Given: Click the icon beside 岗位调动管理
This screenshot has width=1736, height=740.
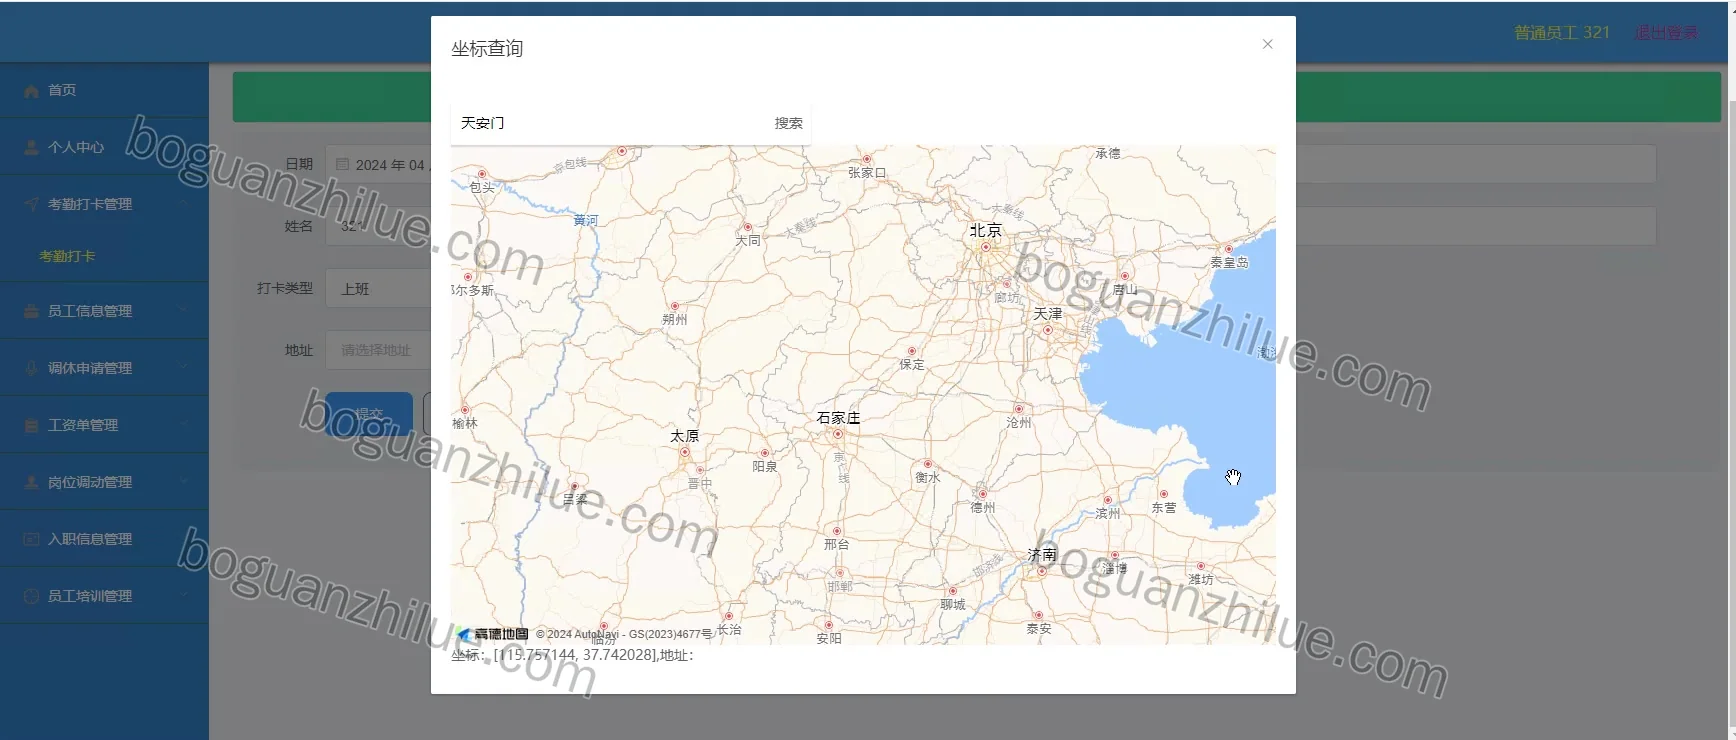Looking at the screenshot, I should (31, 482).
